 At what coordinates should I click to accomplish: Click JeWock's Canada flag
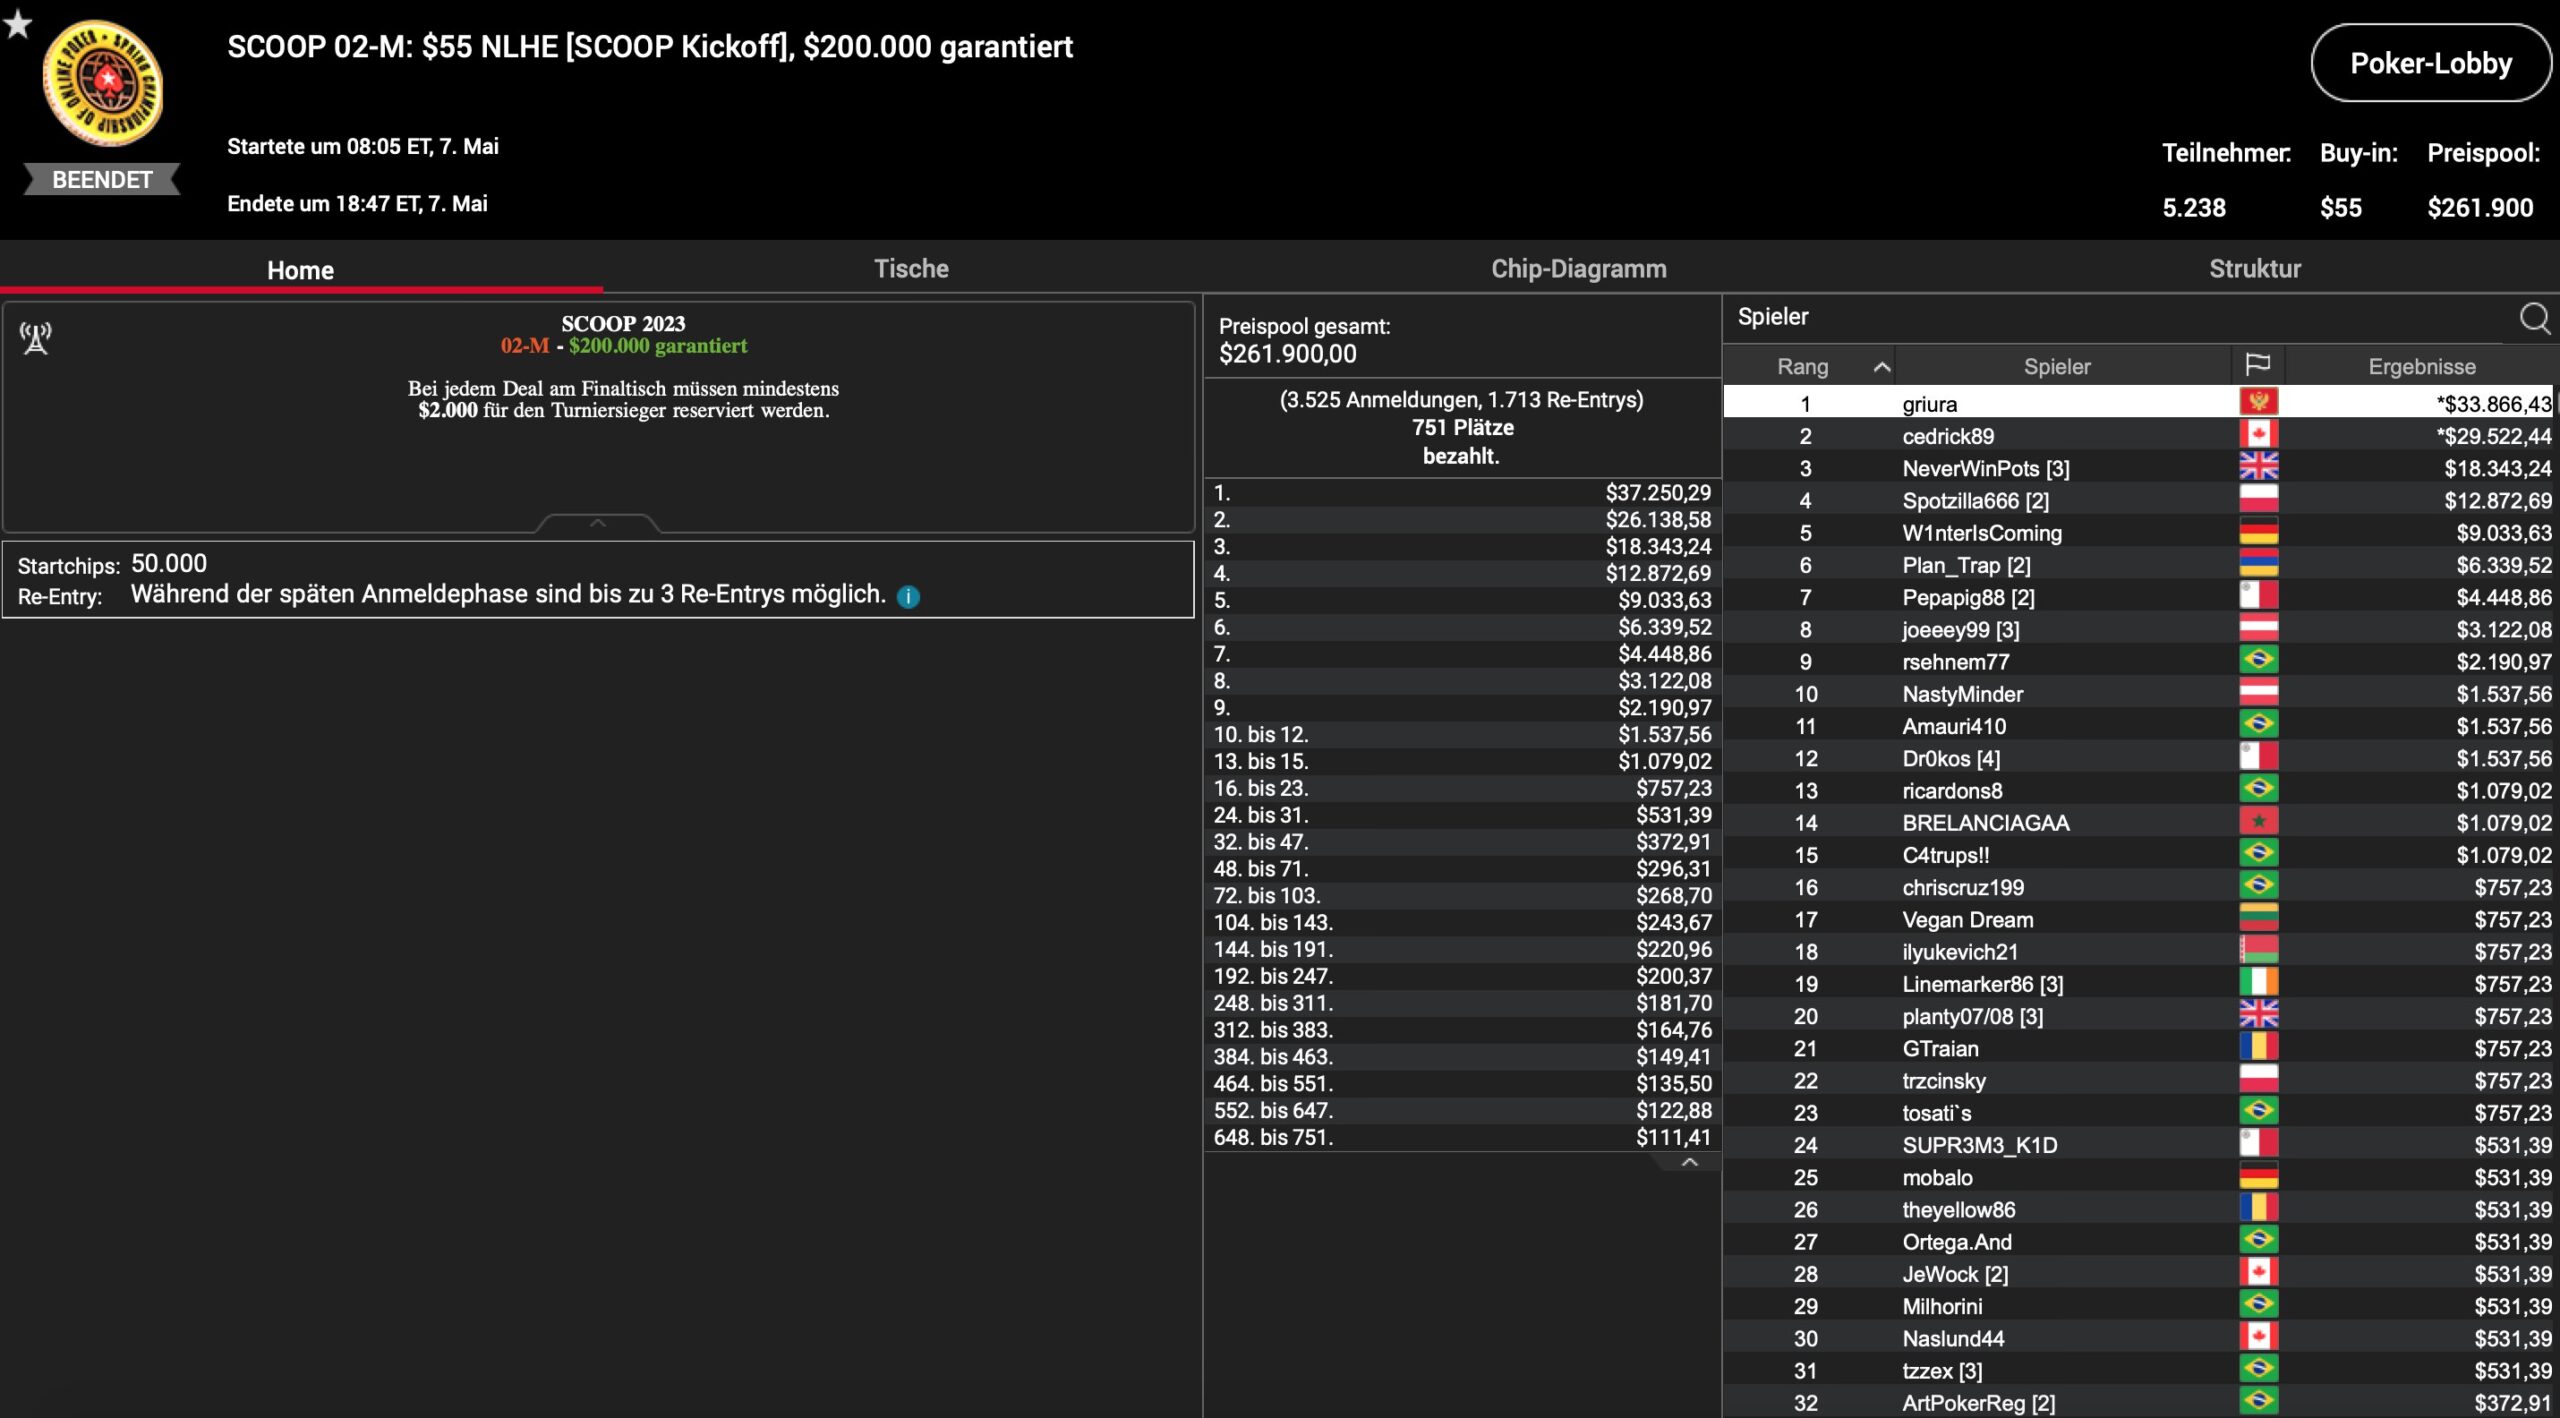point(2259,1272)
